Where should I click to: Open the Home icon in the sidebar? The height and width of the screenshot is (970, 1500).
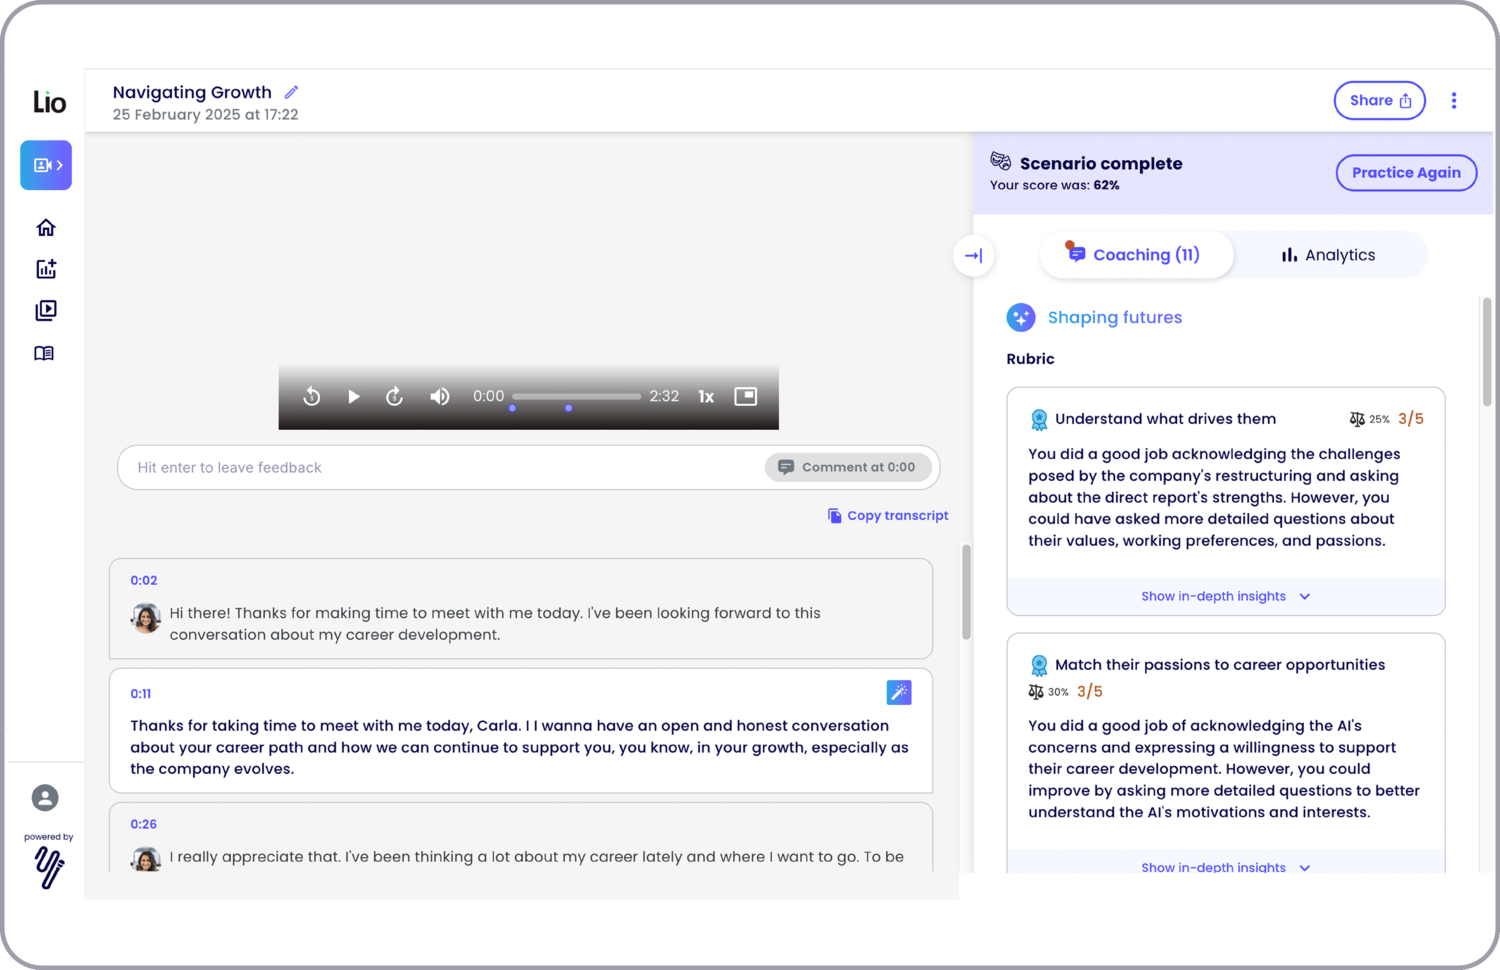tap(45, 227)
